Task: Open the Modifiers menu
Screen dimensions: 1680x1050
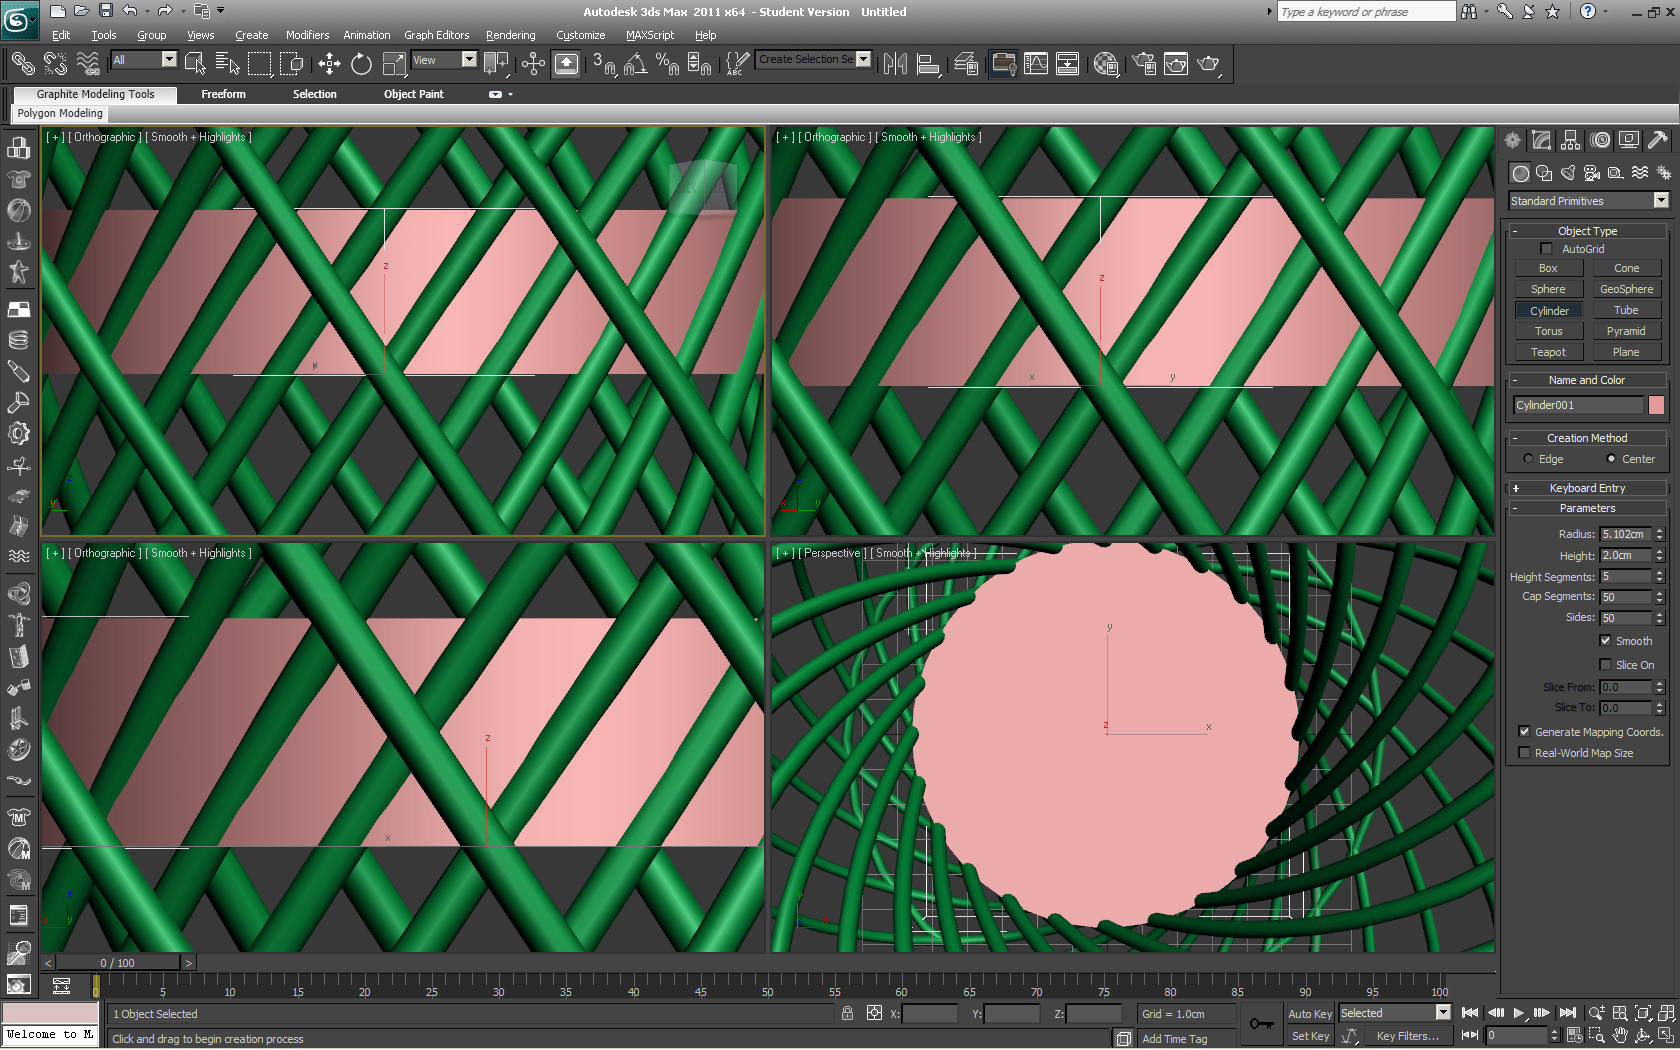Action: (307, 35)
